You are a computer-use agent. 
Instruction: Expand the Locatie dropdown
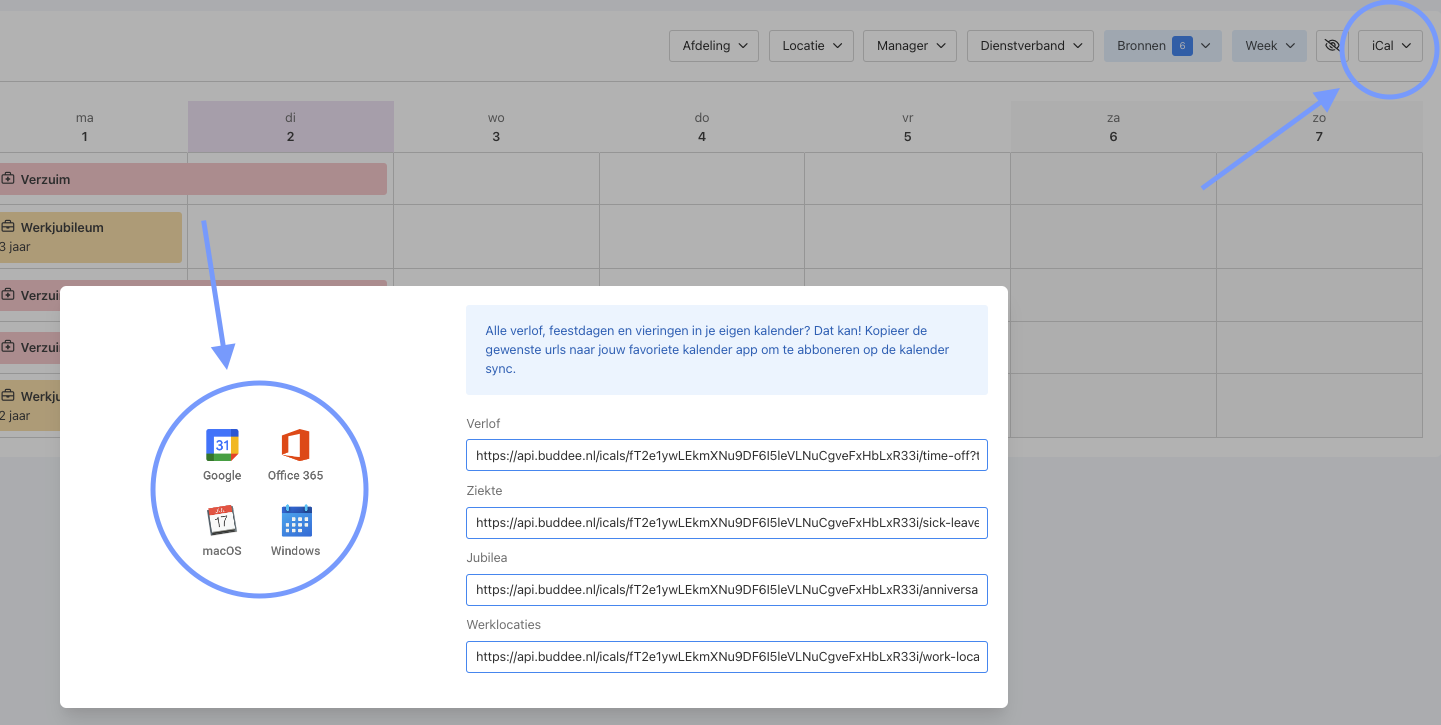[811, 46]
